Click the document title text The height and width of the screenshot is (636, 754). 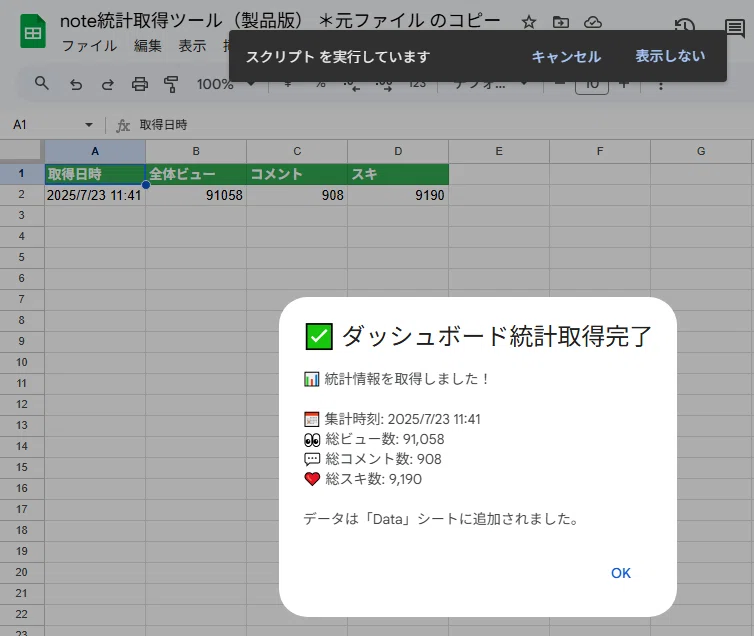click(280, 21)
